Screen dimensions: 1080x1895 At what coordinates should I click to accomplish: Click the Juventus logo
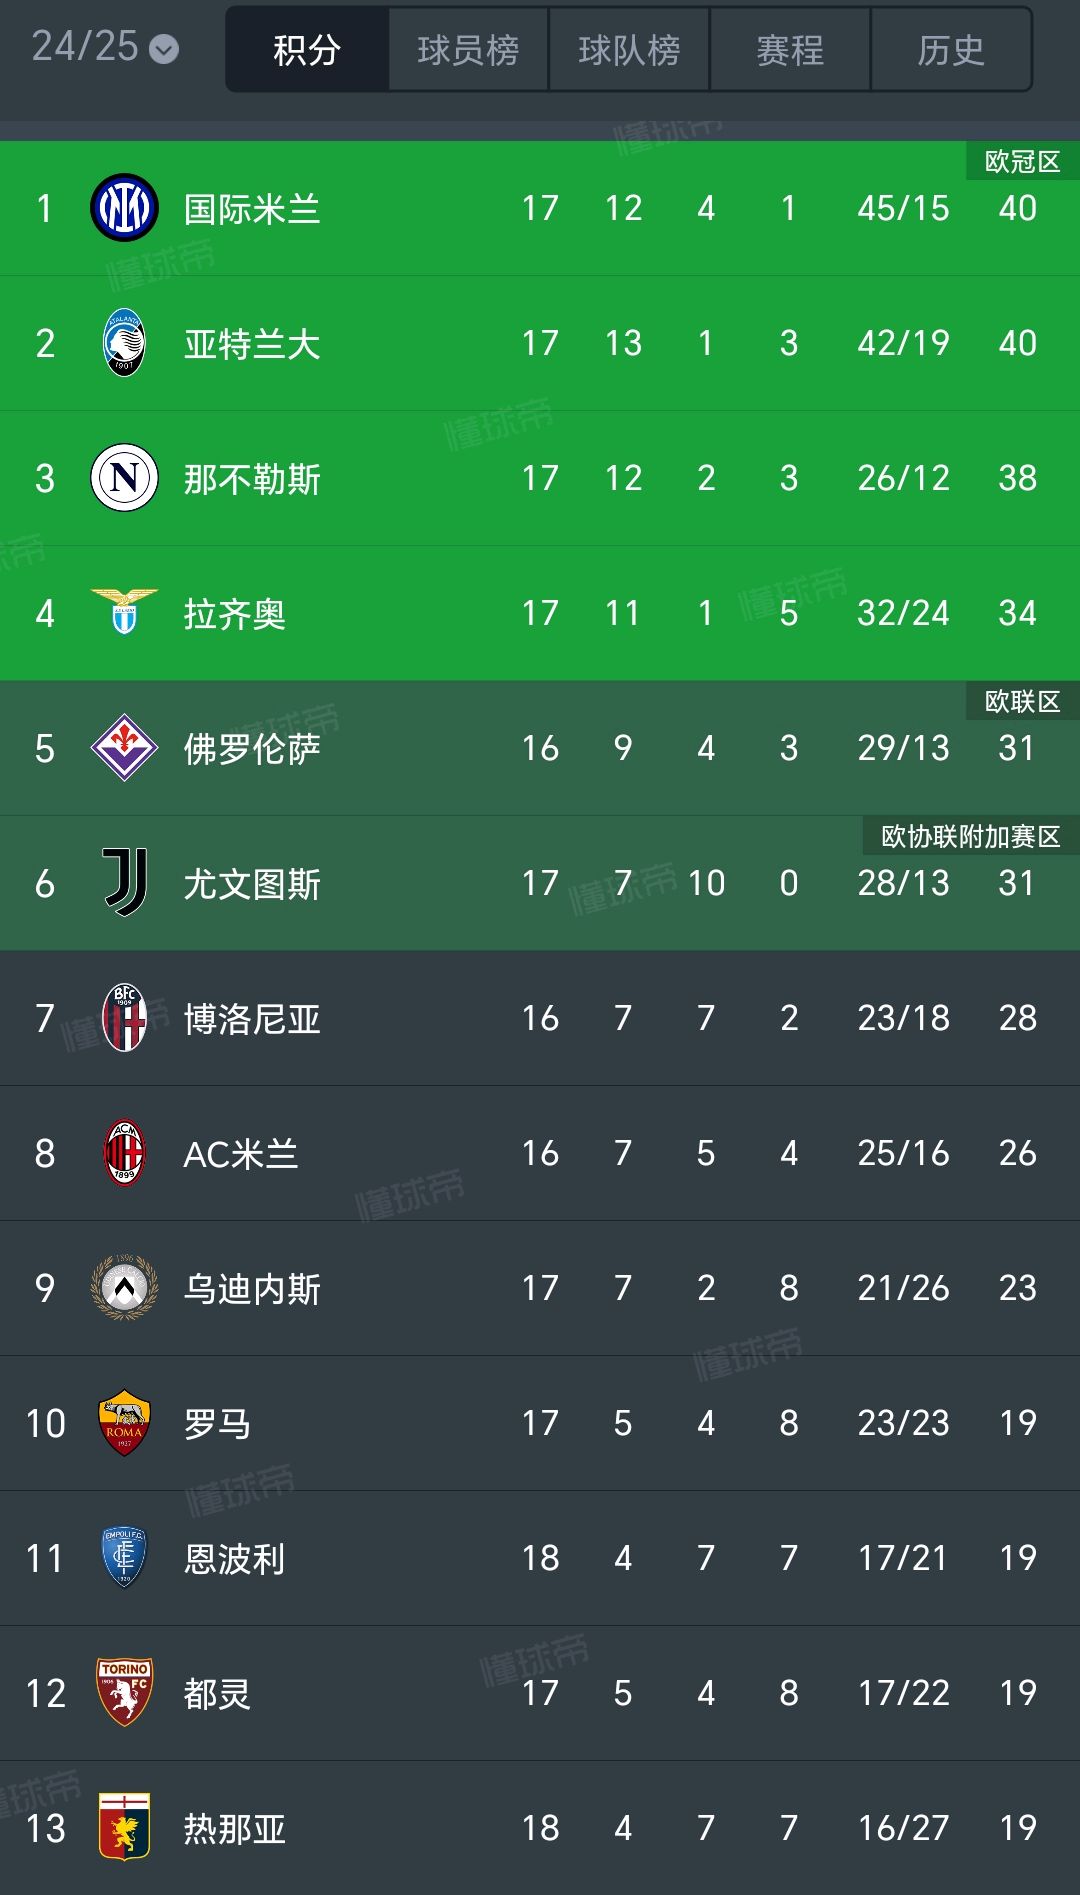(124, 882)
